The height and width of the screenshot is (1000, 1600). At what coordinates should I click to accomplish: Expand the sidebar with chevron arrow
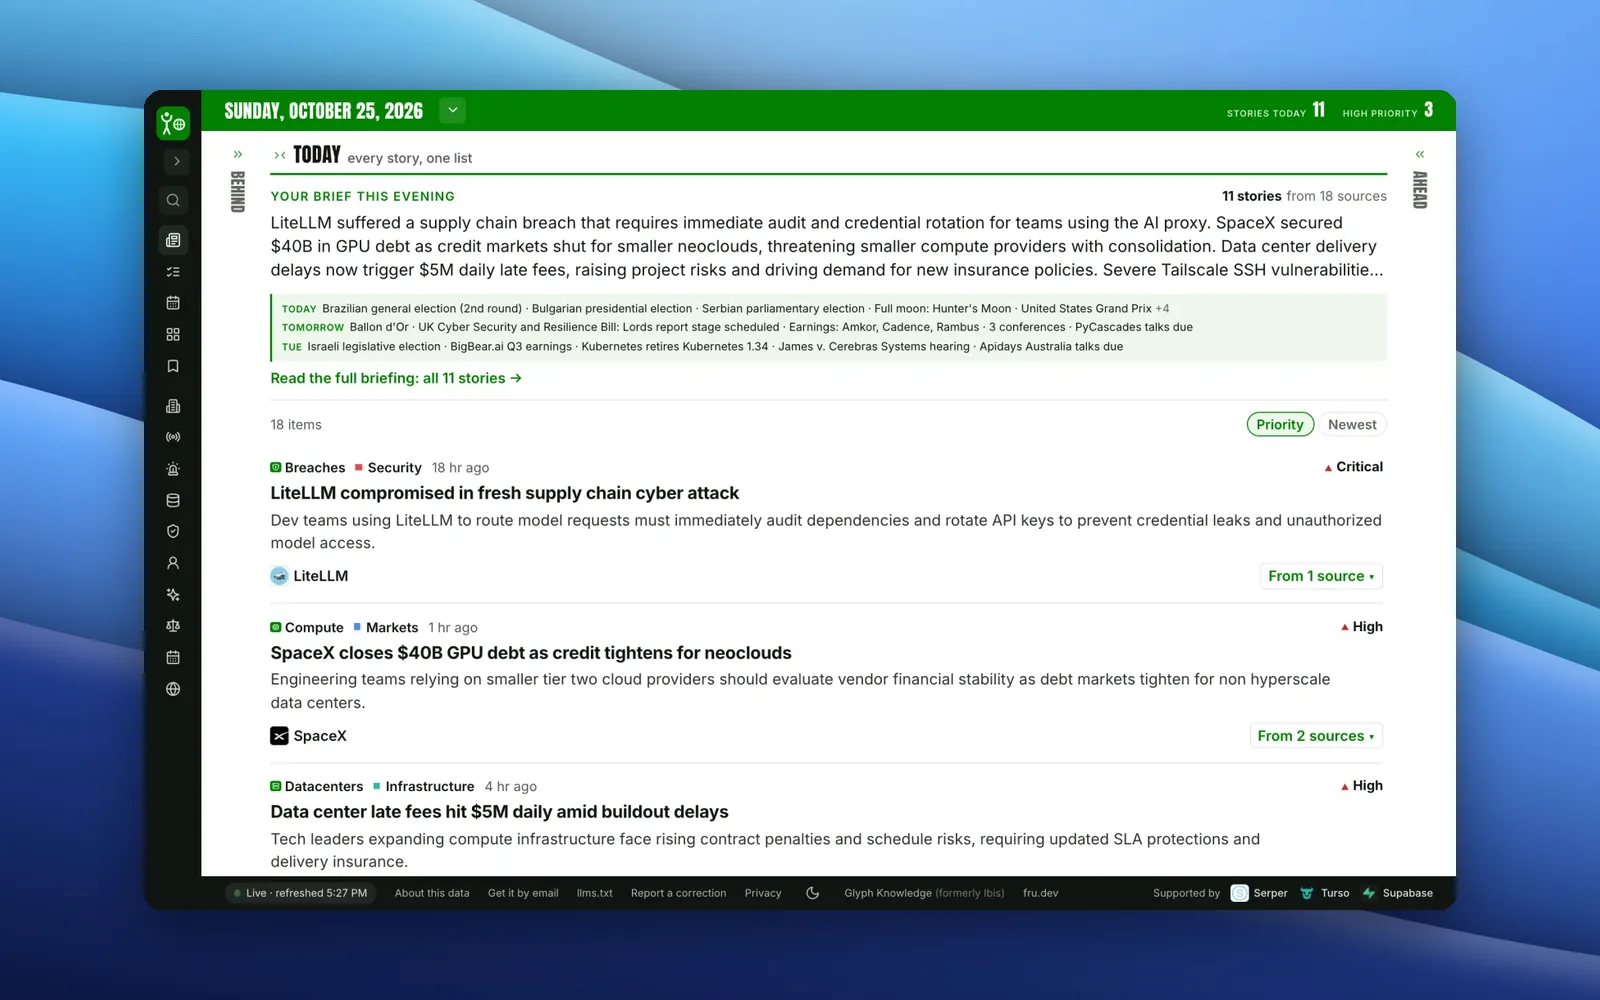point(177,161)
